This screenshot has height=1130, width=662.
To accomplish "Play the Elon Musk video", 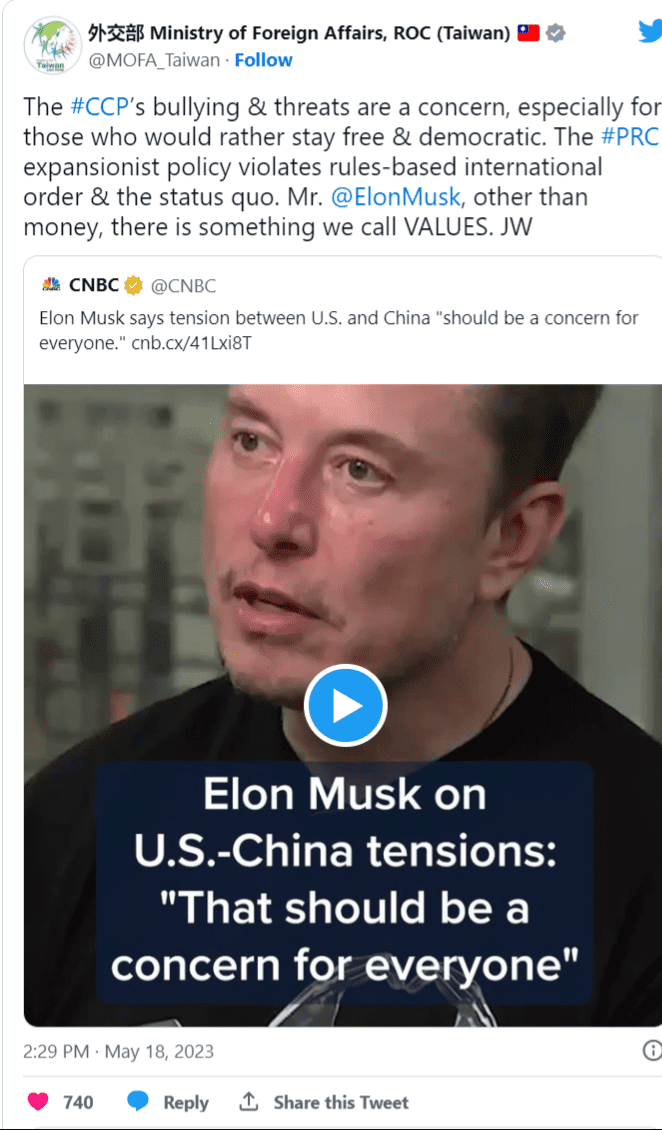I will (346, 706).
